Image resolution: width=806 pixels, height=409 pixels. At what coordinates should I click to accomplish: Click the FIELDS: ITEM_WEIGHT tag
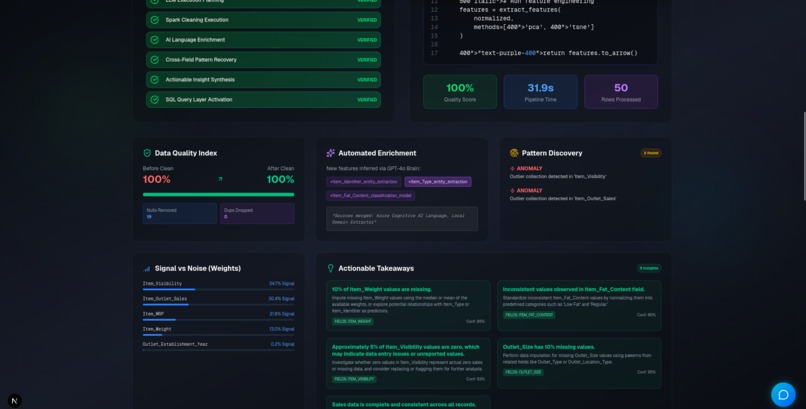pyautogui.click(x=353, y=322)
